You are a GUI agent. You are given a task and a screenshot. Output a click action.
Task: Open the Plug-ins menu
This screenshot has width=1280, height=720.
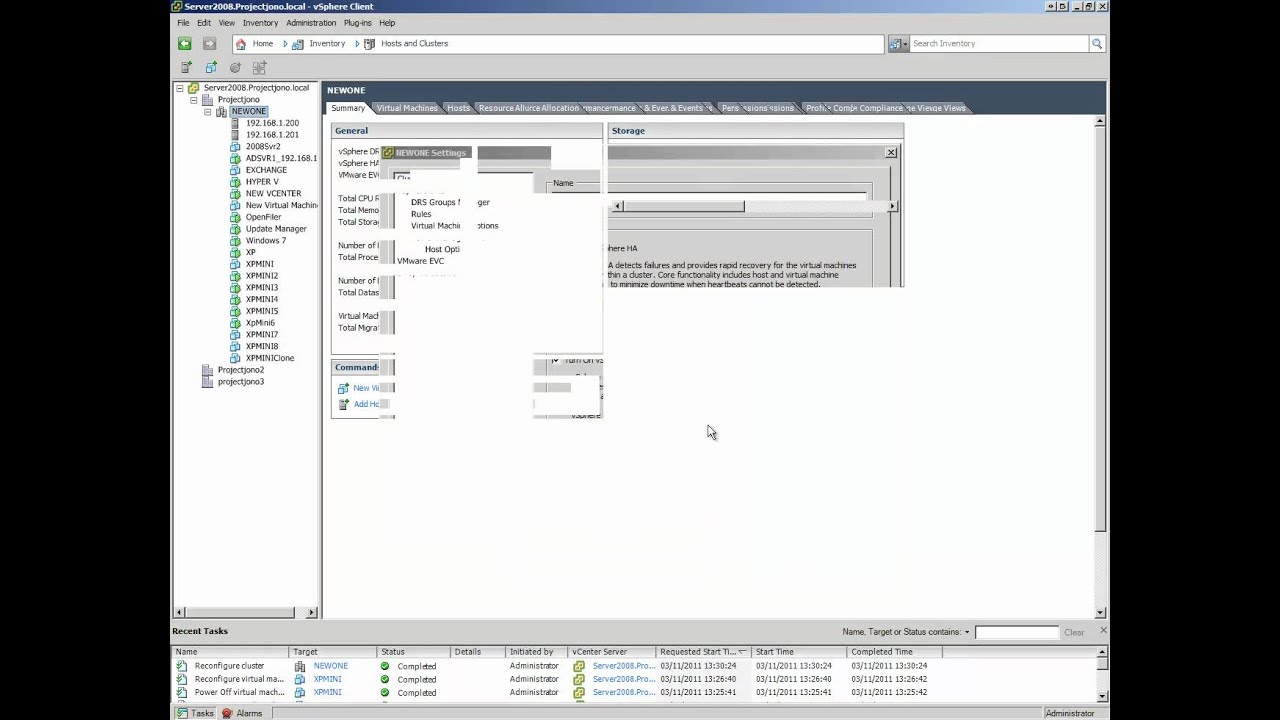(x=357, y=23)
